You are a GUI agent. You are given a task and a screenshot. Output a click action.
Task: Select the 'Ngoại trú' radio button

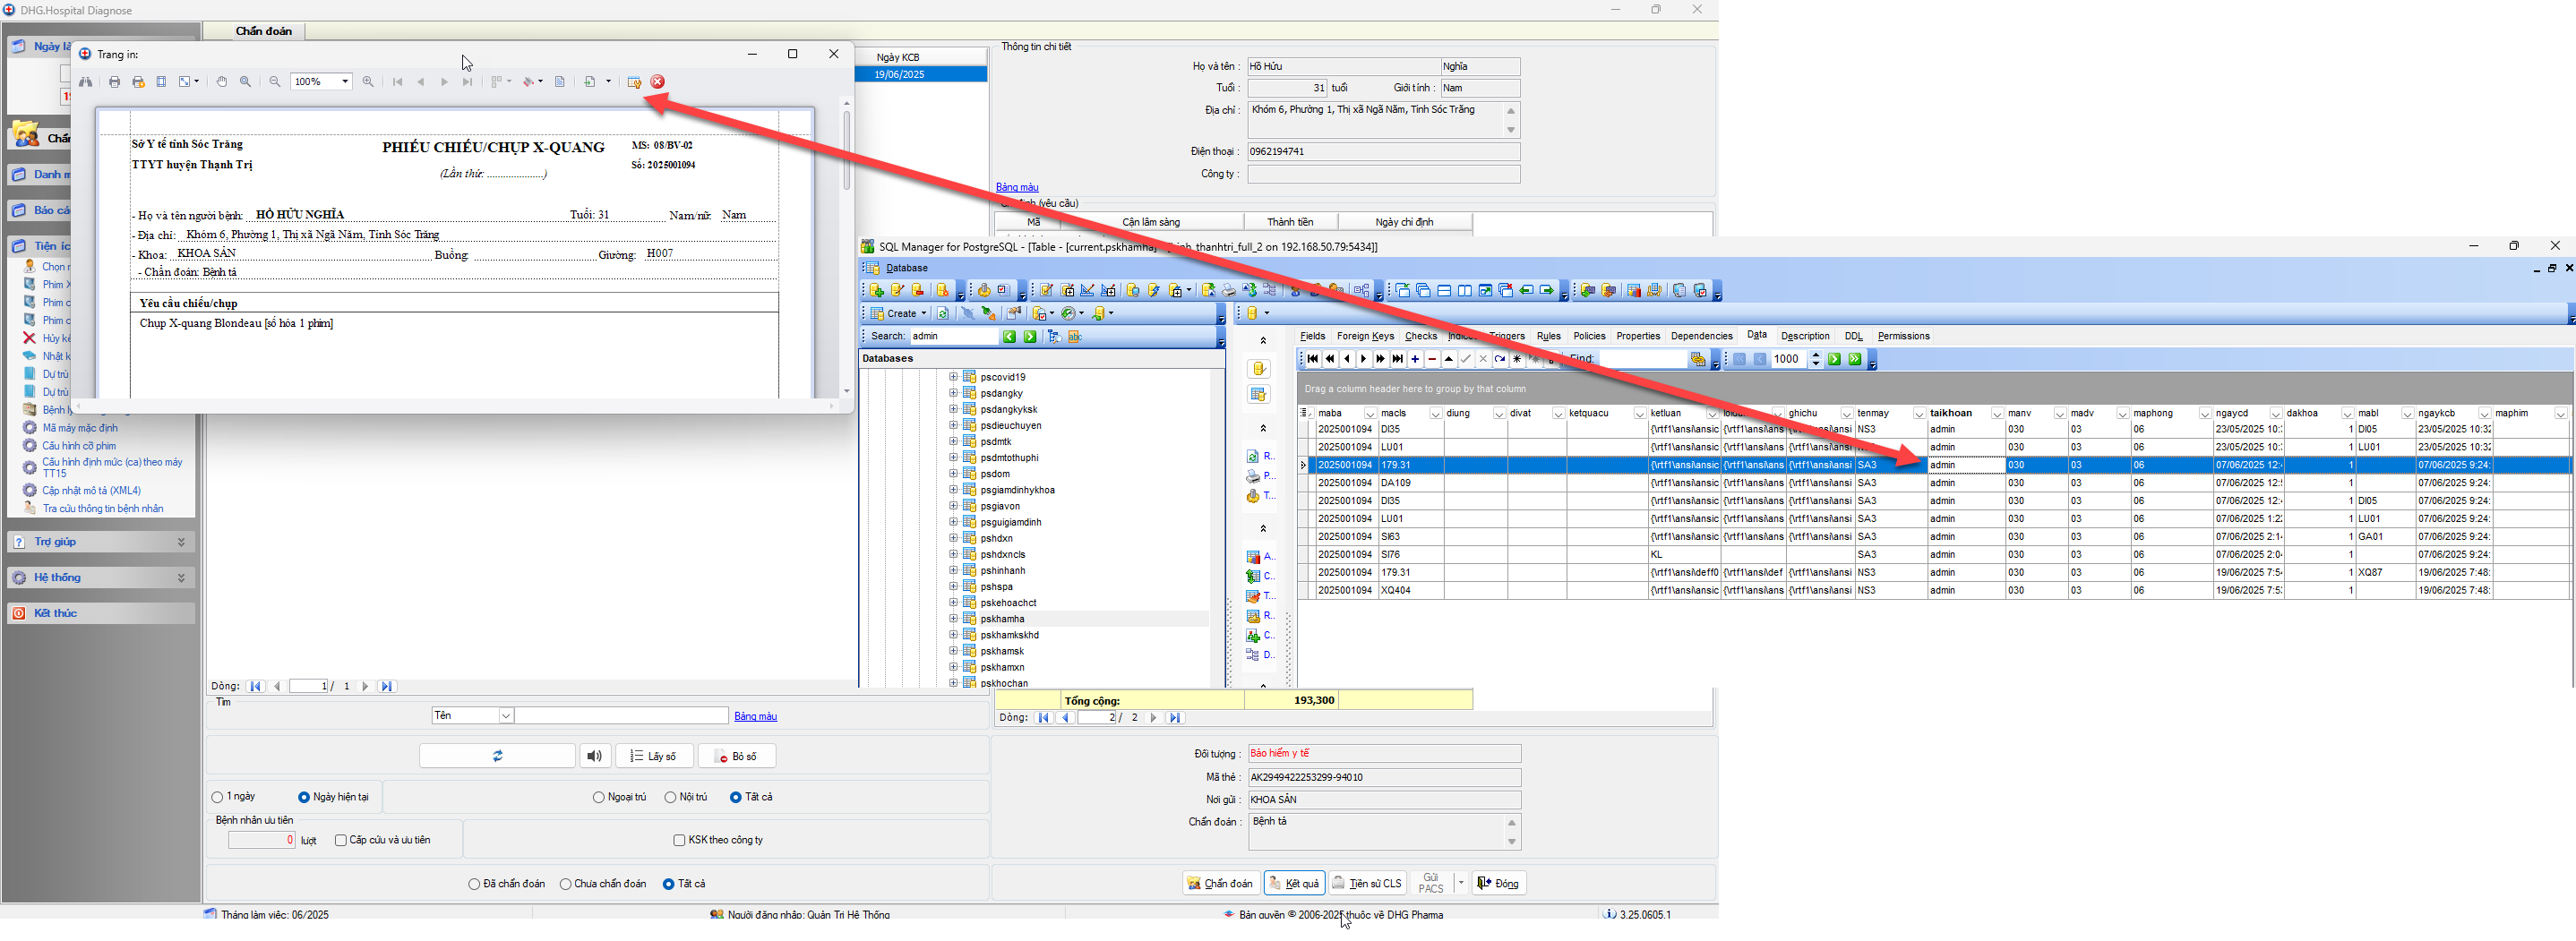[598, 797]
